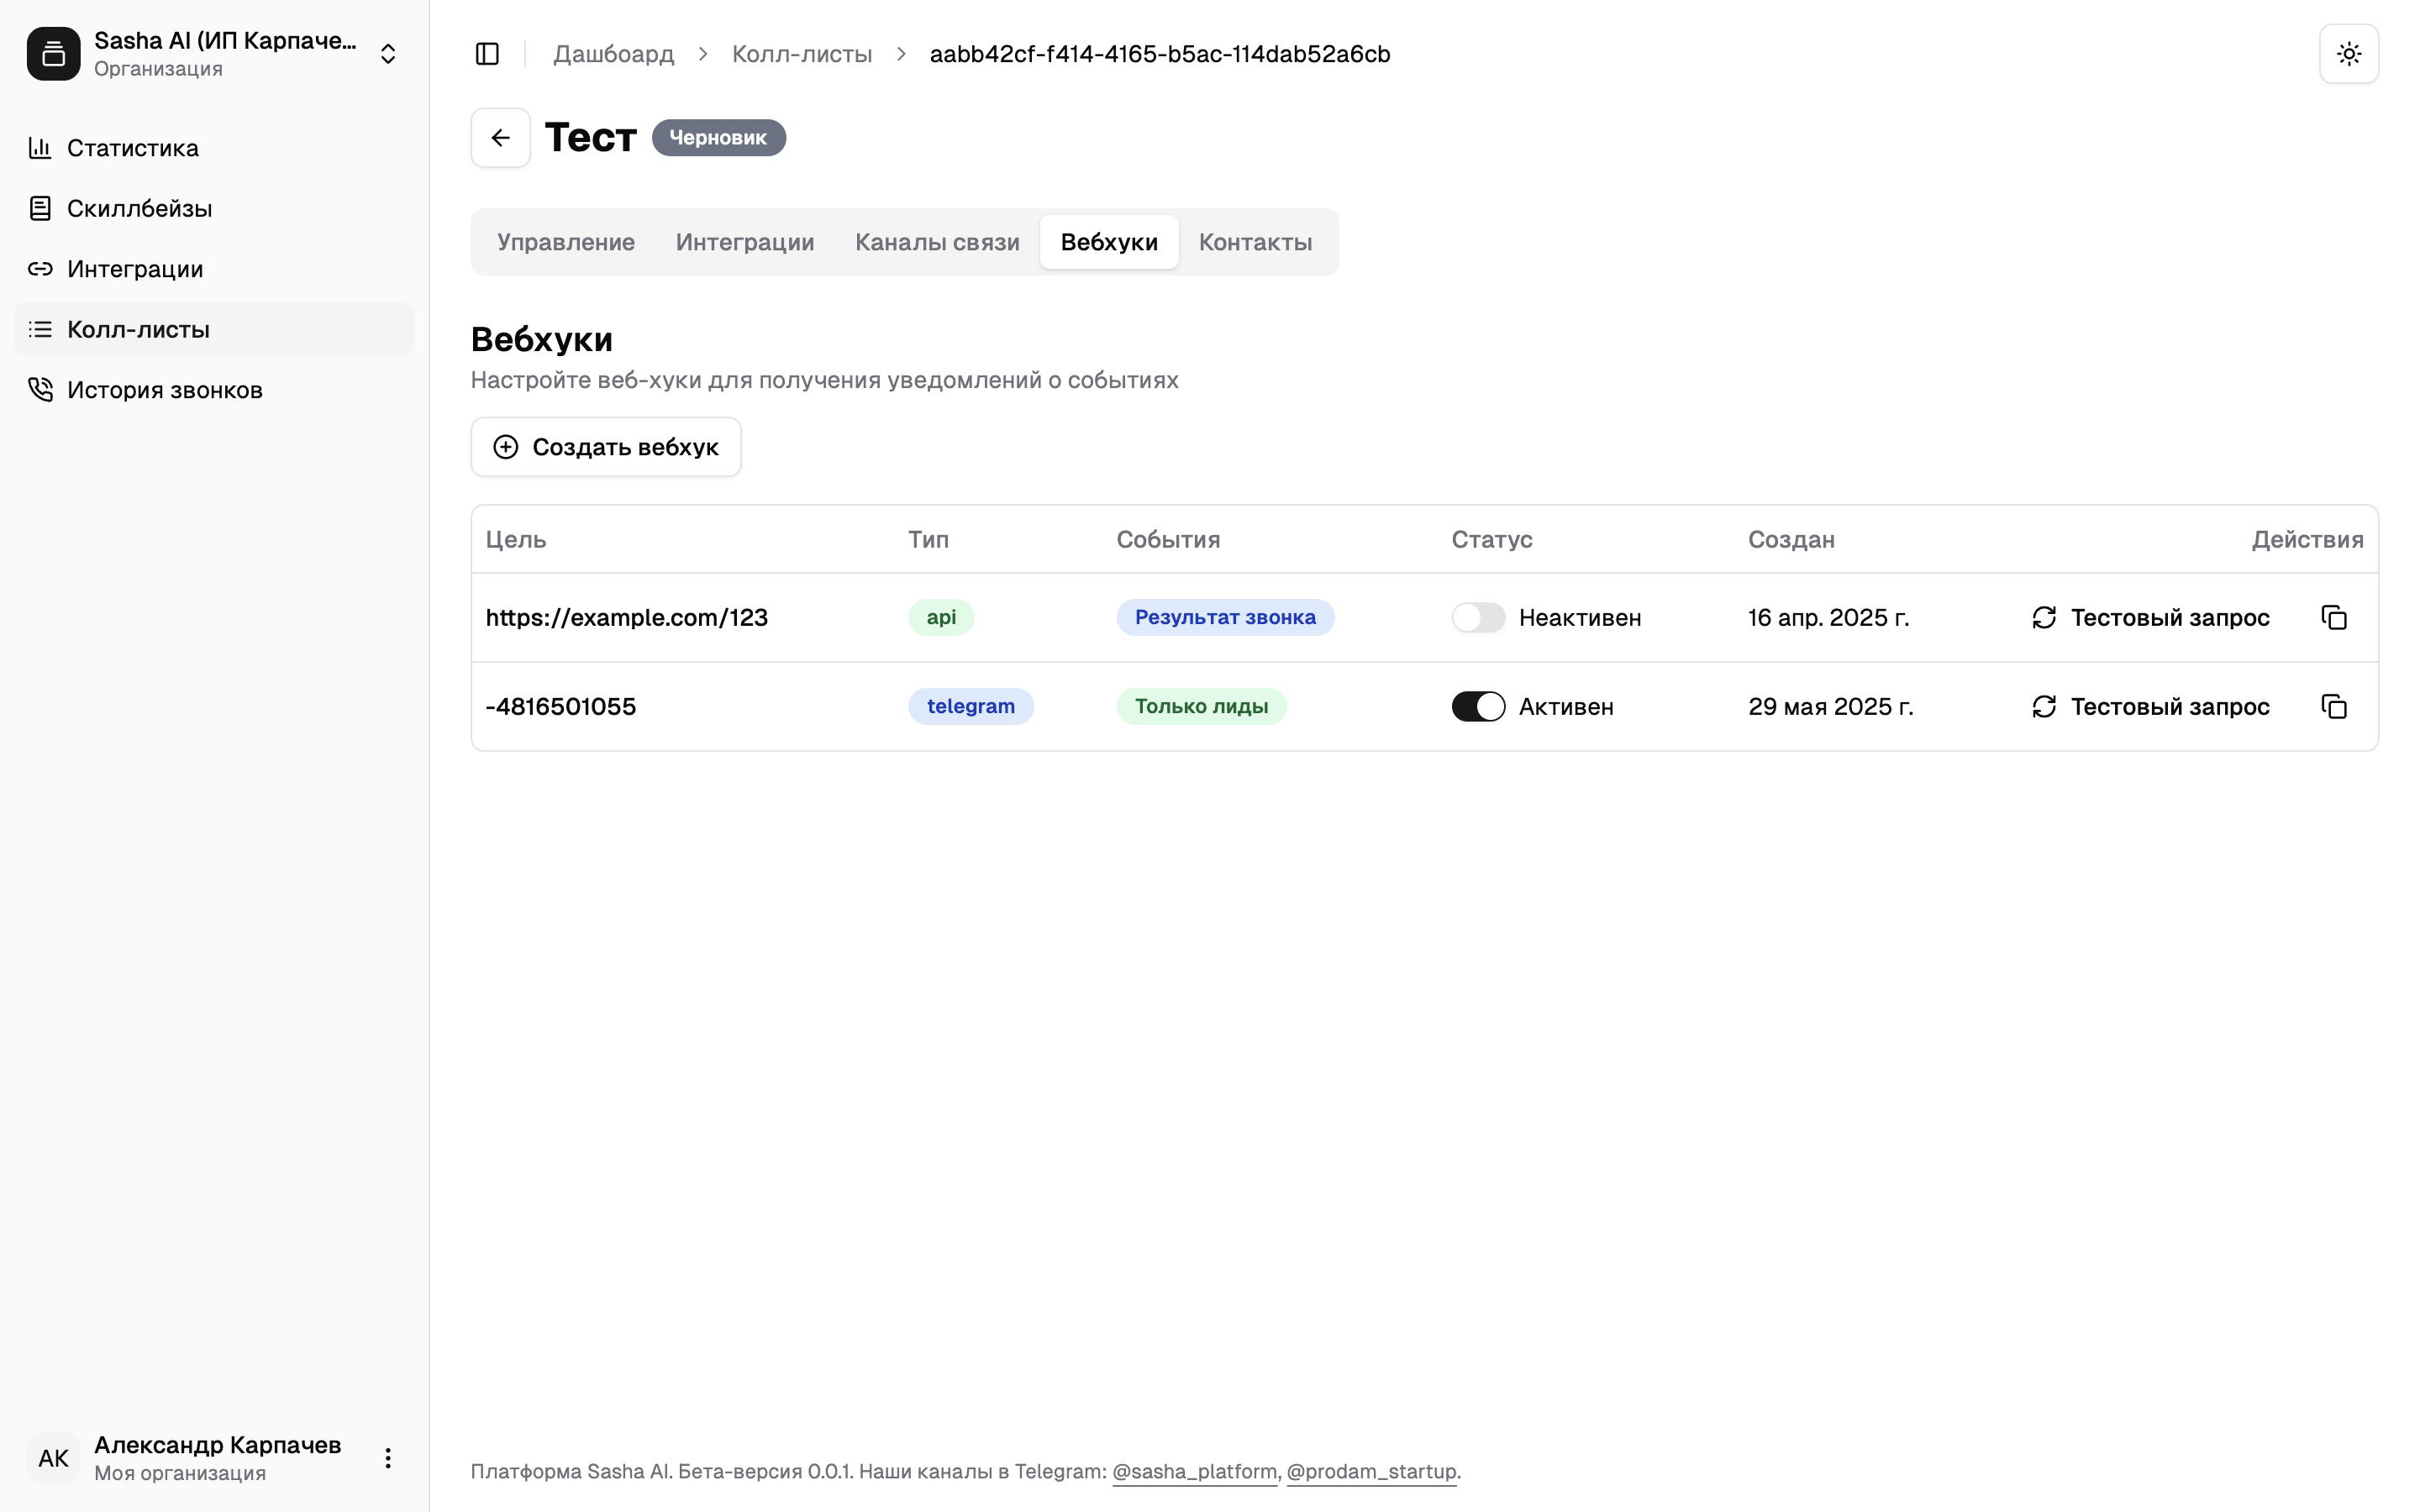Viewport: 2420px width, 1512px height.
Task: Open Статистика from the sidebar
Action: pos(132,148)
